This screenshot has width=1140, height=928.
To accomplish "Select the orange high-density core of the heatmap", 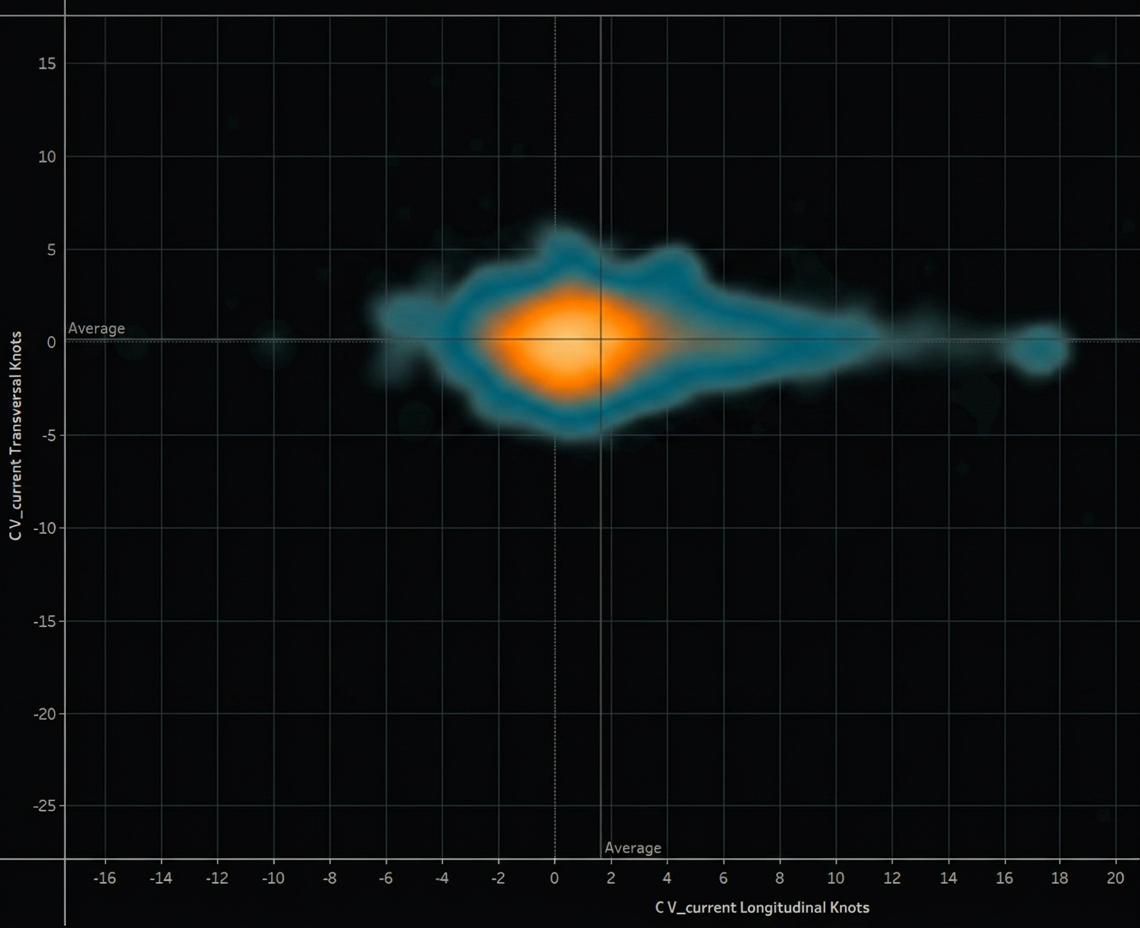I will point(573,342).
